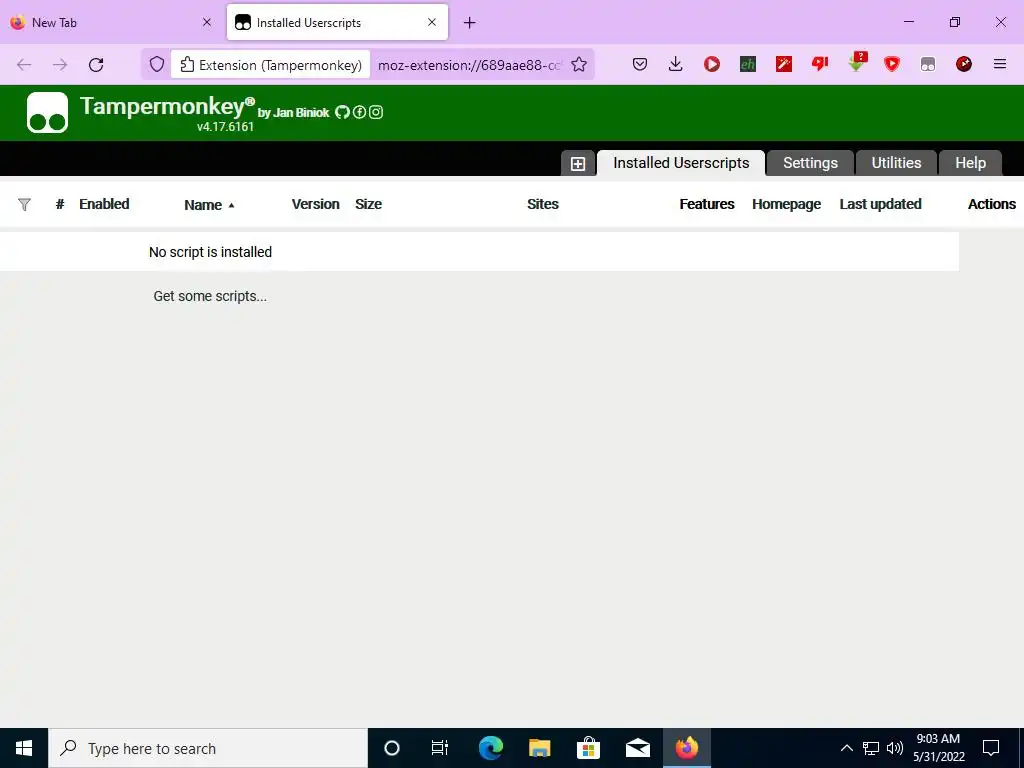The height and width of the screenshot is (768, 1024).
Task: Open Cortana circle icon on taskbar
Action: (391, 748)
